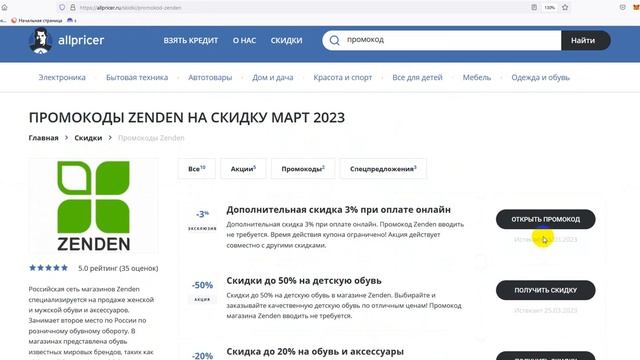
Task: Open the Мебель category
Action: coord(477,77)
